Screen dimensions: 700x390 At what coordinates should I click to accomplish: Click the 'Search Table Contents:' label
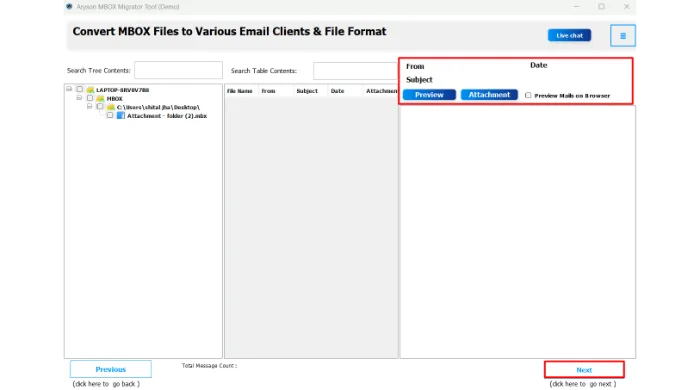pyautogui.click(x=264, y=71)
